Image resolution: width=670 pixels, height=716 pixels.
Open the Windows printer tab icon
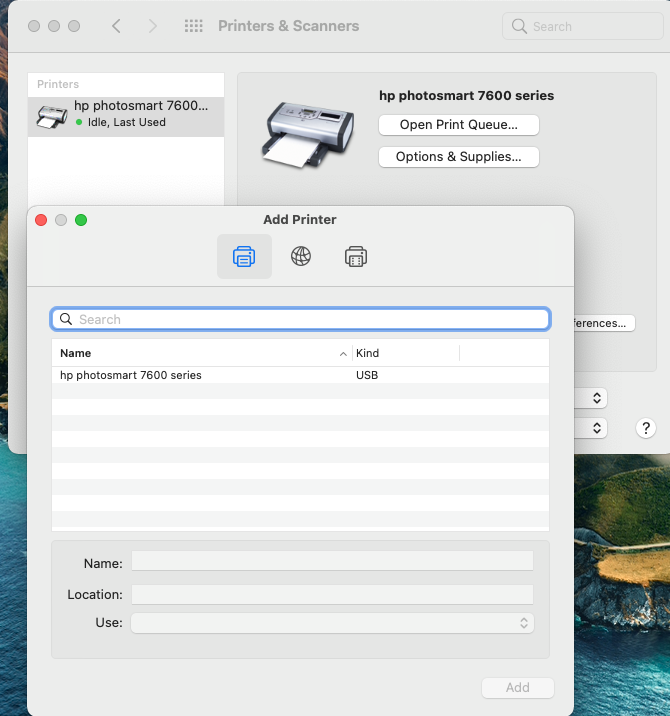coord(356,256)
